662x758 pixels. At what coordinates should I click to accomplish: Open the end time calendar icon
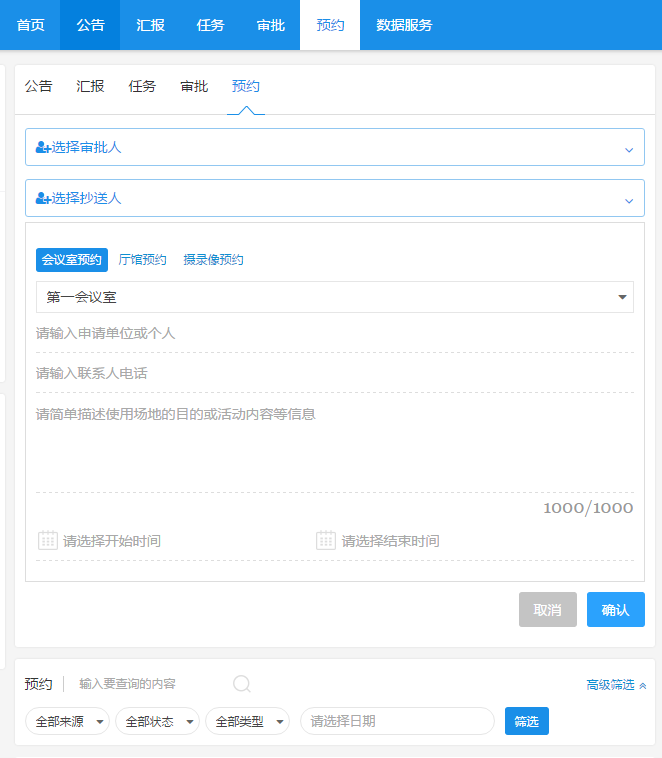point(326,540)
